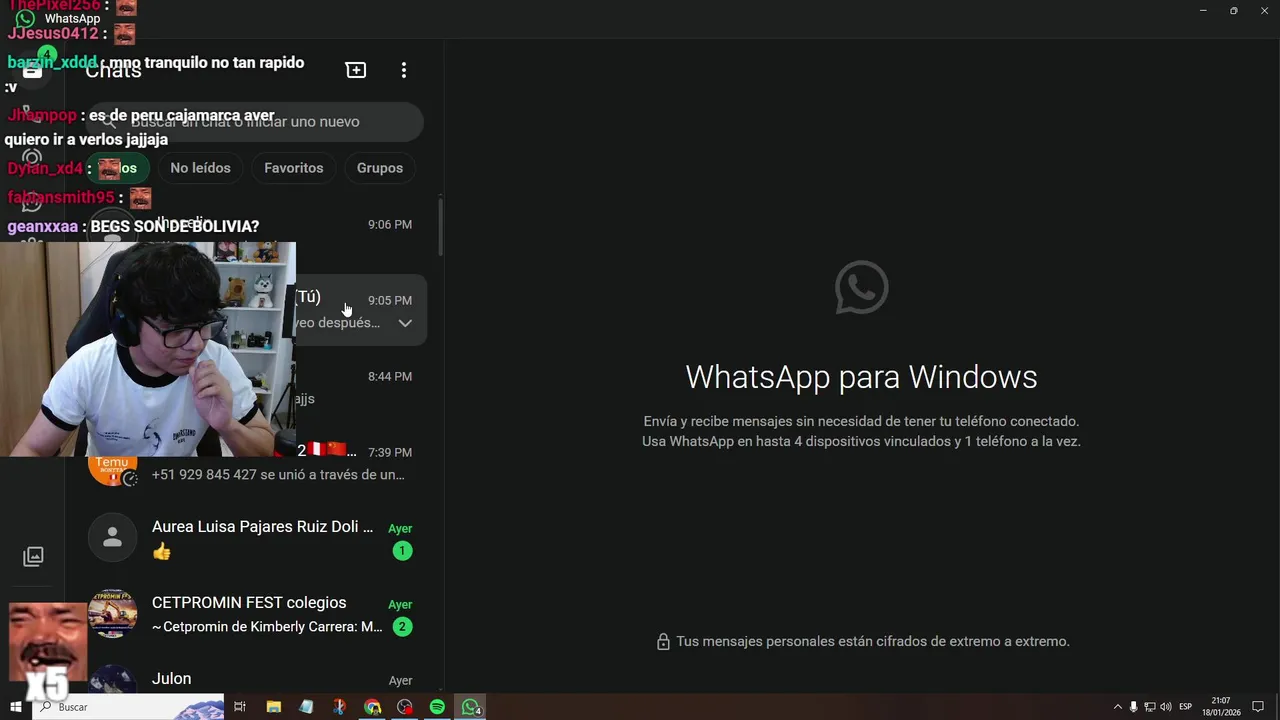Click the blue notepad app icon in taskbar
Screen dimensions: 1280x720
[x=306, y=707]
